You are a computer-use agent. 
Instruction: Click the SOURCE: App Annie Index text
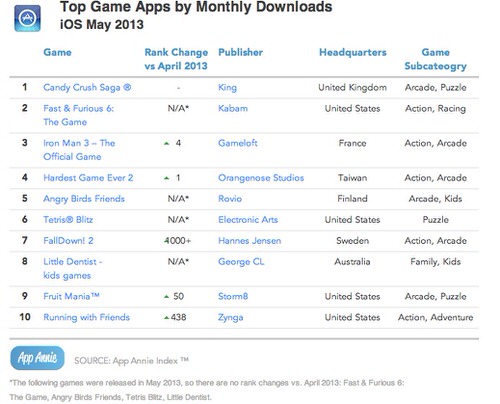click(x=131, y=361)
